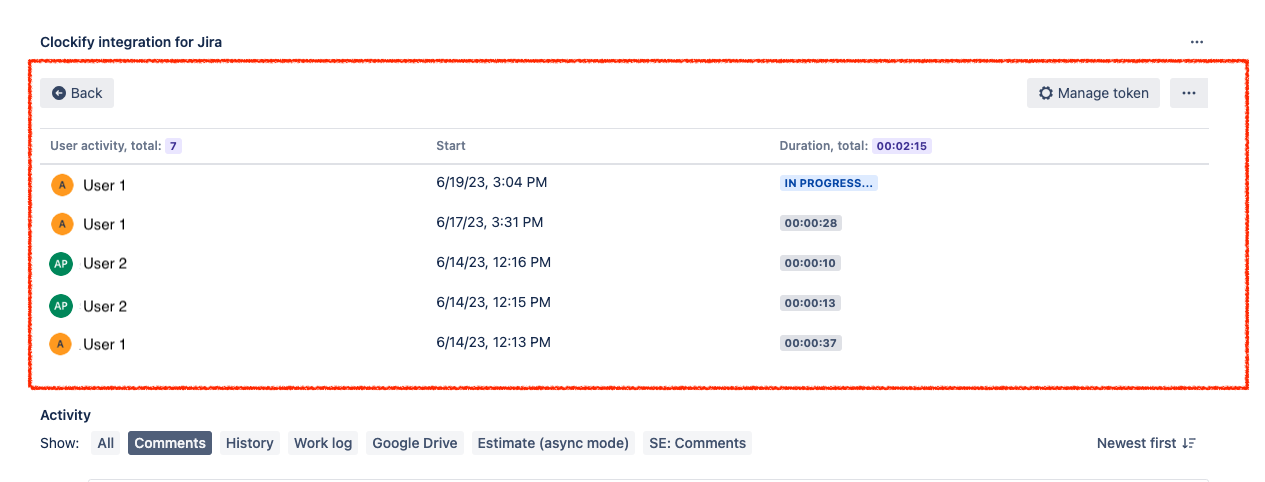Click User 1 avatar in the 6/17/23 row
The height and width of the screenshot is (482, 1265).
point(62,224)
